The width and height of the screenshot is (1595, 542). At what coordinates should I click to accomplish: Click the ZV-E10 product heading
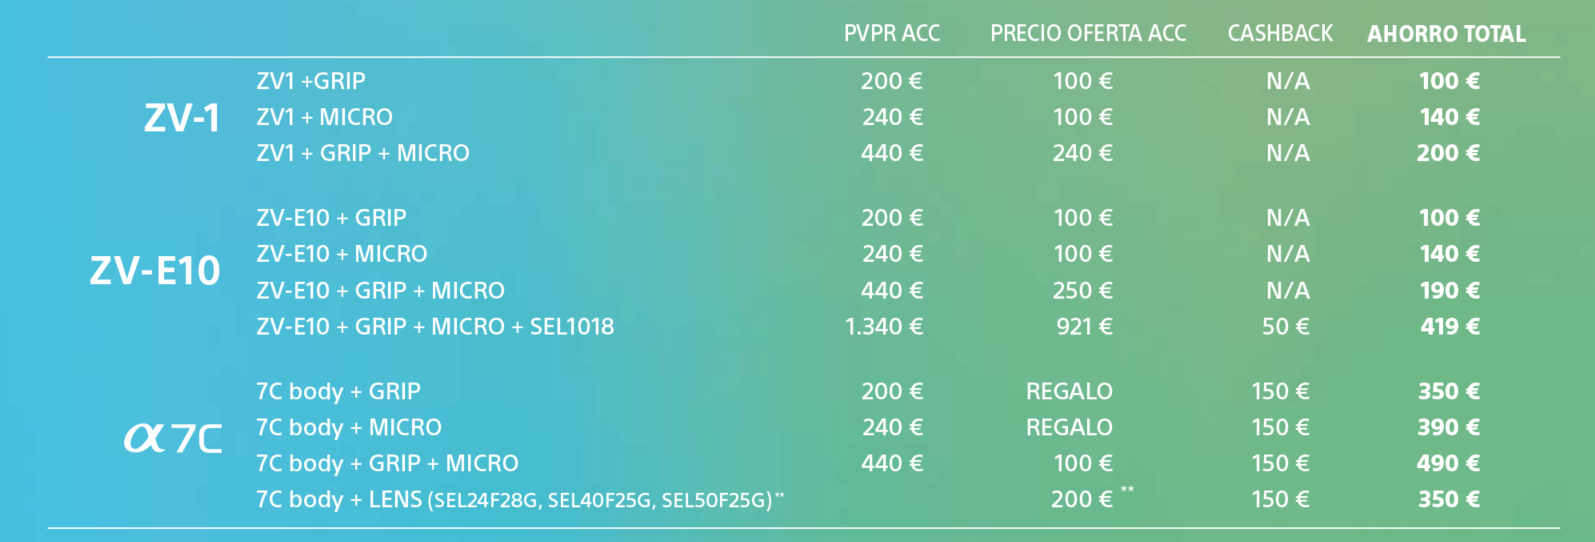155,271
